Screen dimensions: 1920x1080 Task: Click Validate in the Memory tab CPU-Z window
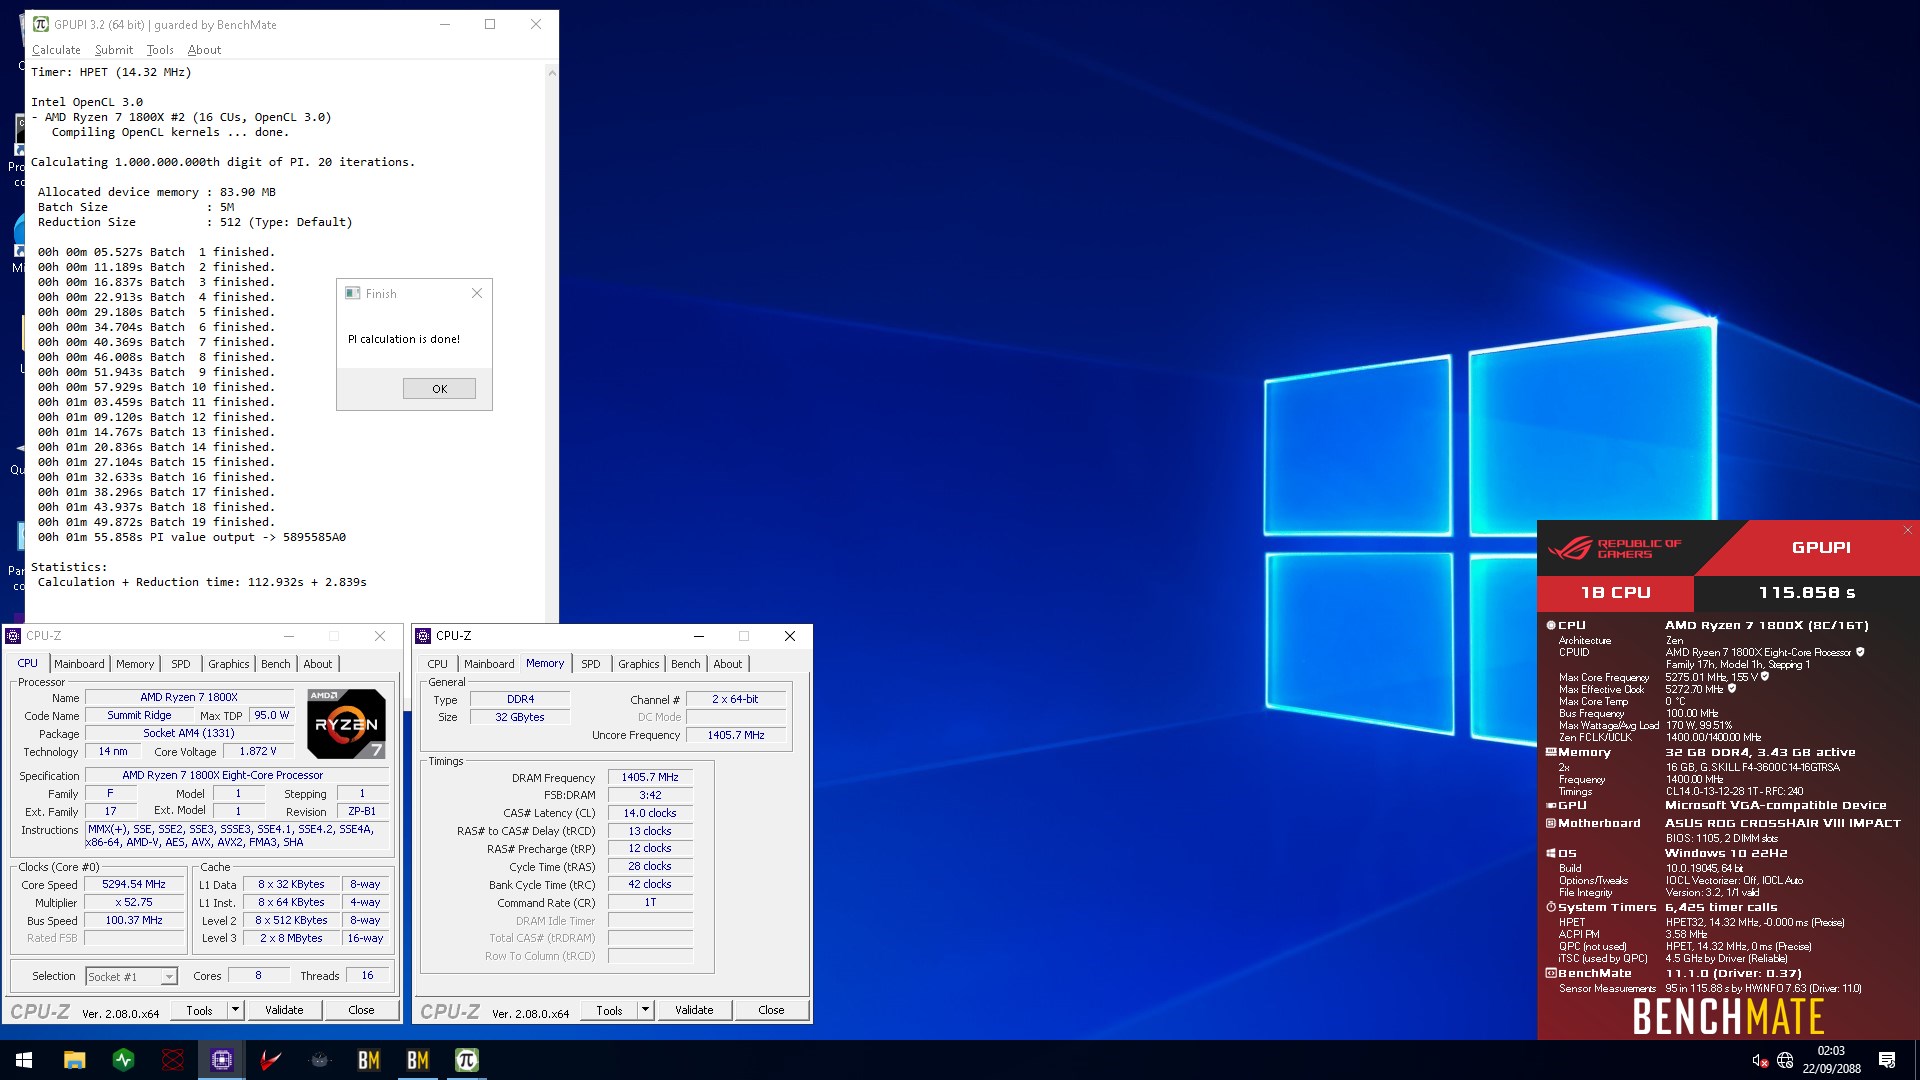point(694,1010)
